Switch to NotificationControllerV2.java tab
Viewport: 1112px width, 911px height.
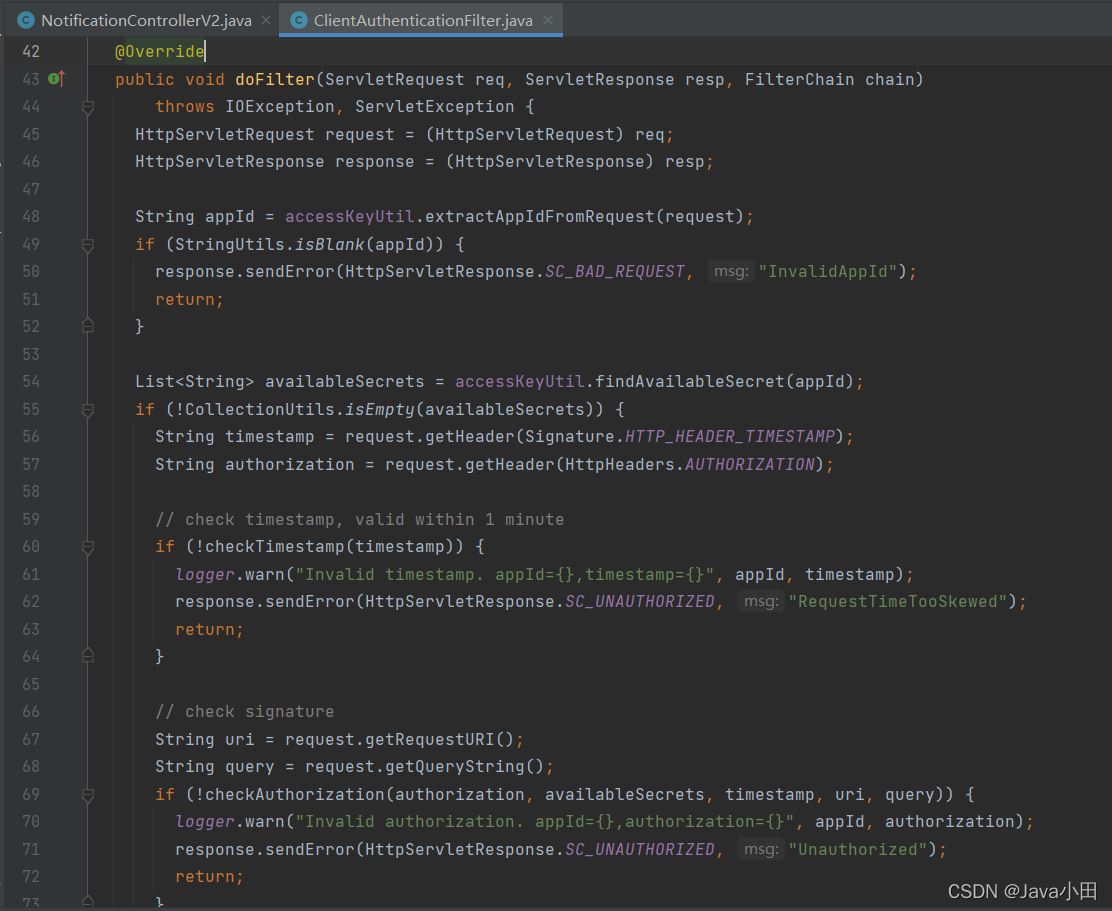click(x=145, y=21)
